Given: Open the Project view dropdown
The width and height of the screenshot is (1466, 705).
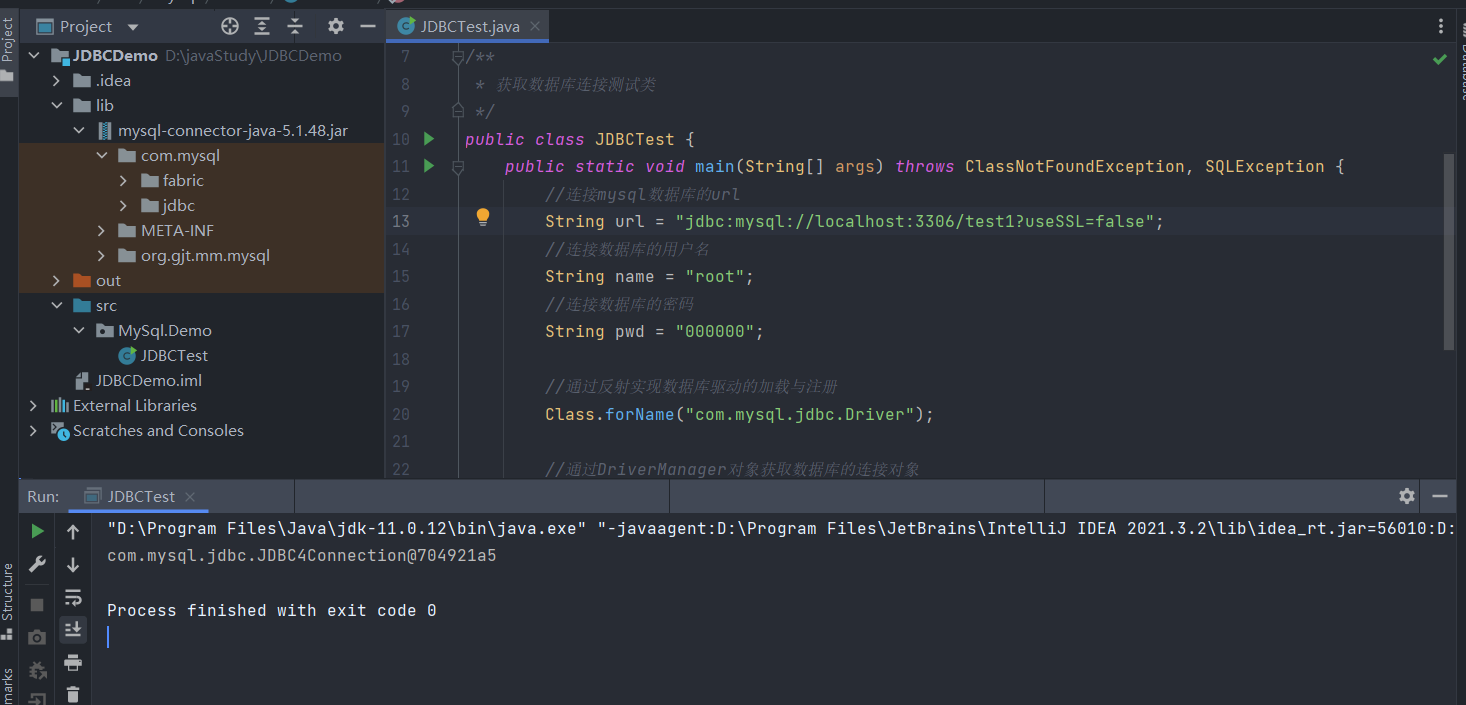Looking at the screenshot, I should tap(133, 27).
